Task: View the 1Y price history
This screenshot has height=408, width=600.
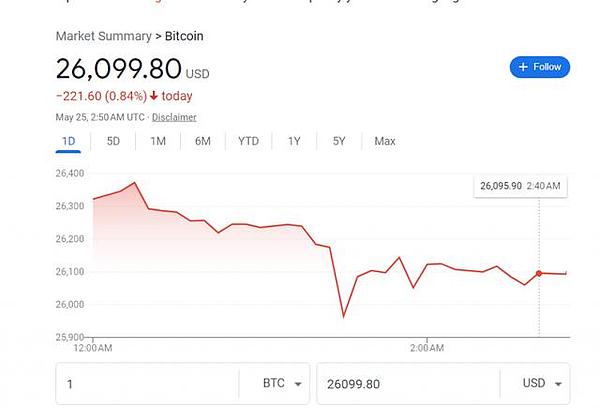Action: click(294, 141)
